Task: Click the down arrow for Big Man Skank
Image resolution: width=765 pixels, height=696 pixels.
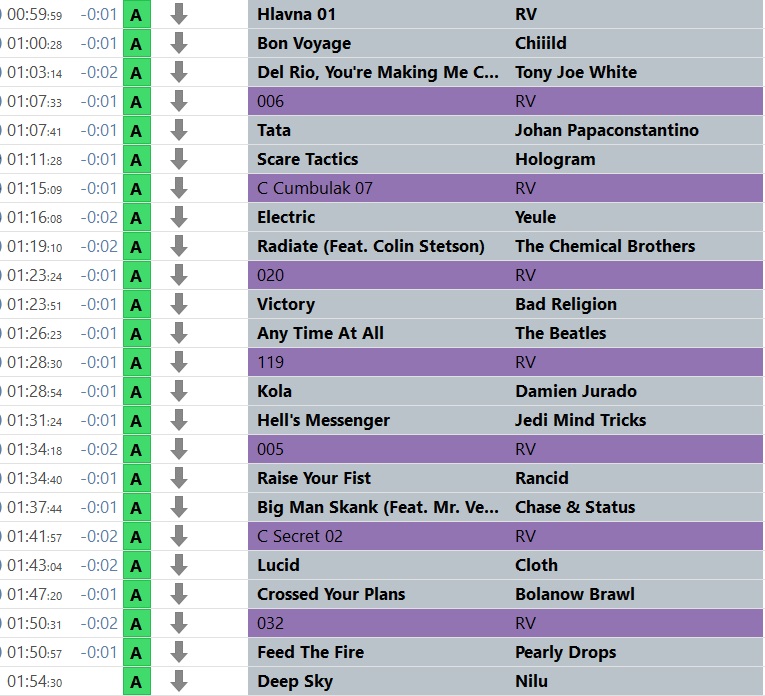Action: (x=179, y=508)
